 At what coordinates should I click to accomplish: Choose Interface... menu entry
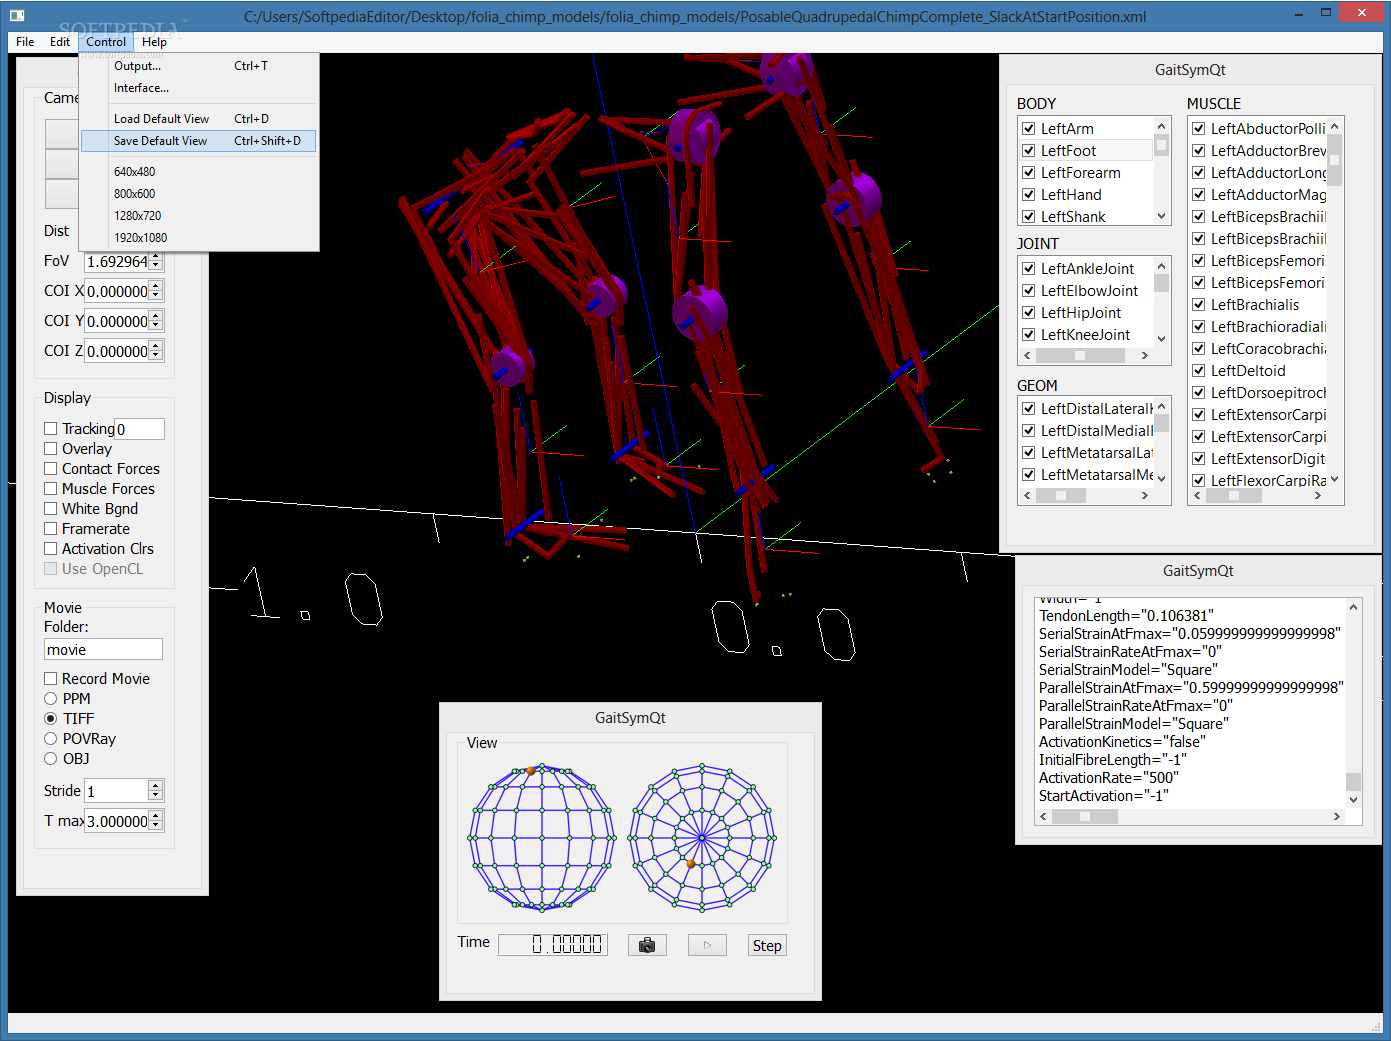pos(199,88)
